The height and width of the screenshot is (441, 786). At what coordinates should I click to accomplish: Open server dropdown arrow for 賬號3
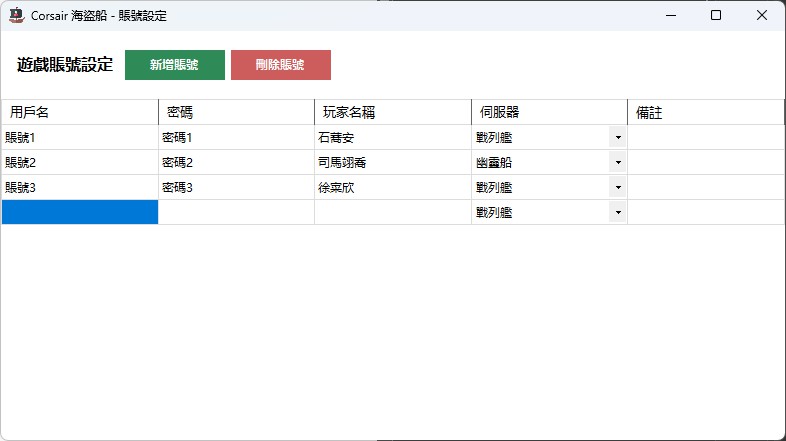[x=617, y=187]
